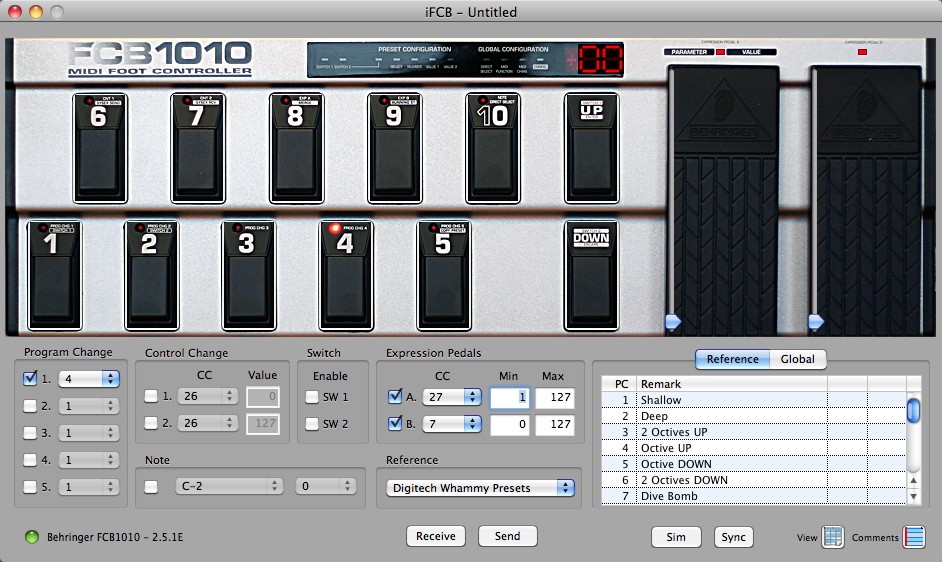Click expression pedal B slider handle
Viewport: 942px width, 562px height.
coord(815,322)
